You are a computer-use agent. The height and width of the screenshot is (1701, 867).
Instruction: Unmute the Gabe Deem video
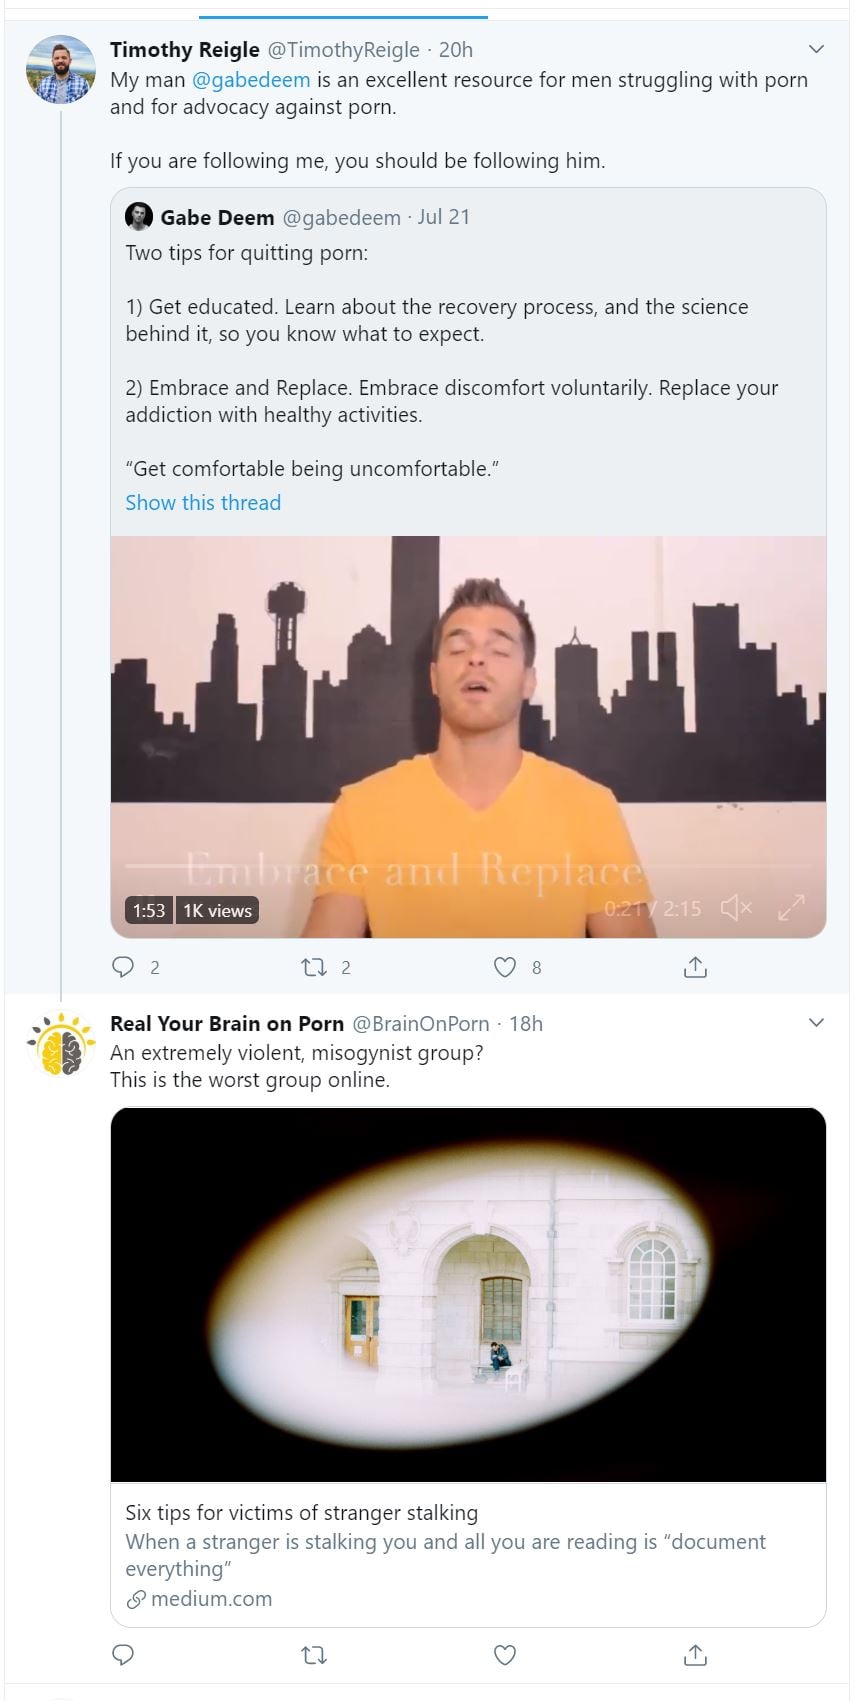(x=736, y=908)
